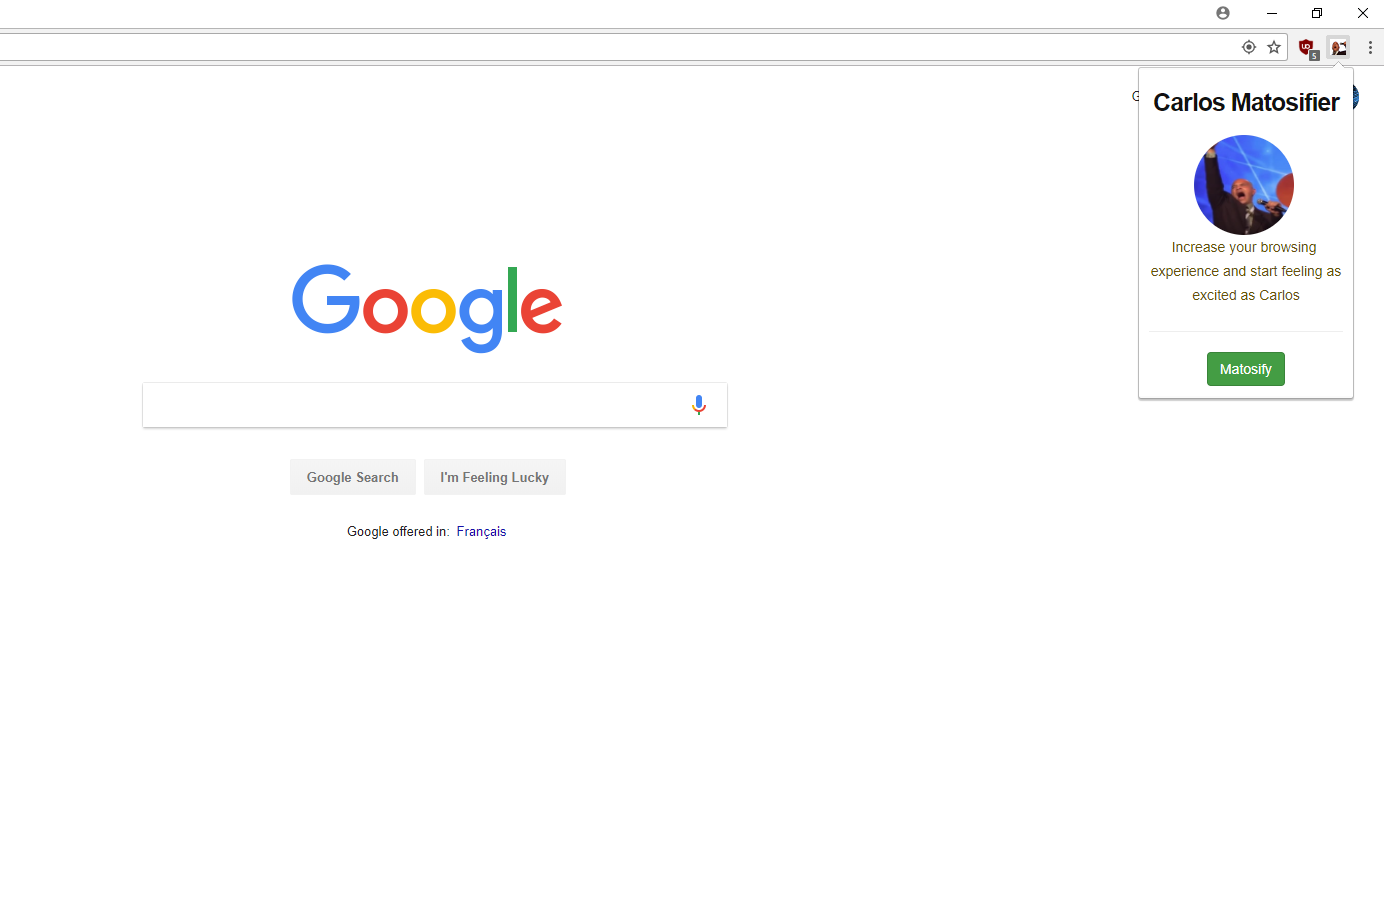Click the Carlos Matosifier popup heading
This screenshot has width=1384, height=906.
[1246, 102]
